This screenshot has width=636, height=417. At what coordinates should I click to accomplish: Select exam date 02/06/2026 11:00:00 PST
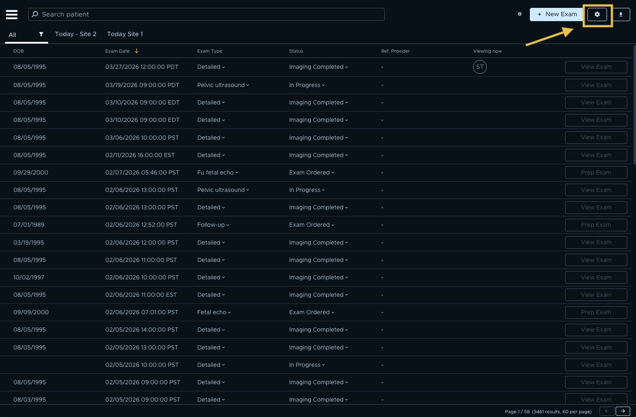click(141, 260)
